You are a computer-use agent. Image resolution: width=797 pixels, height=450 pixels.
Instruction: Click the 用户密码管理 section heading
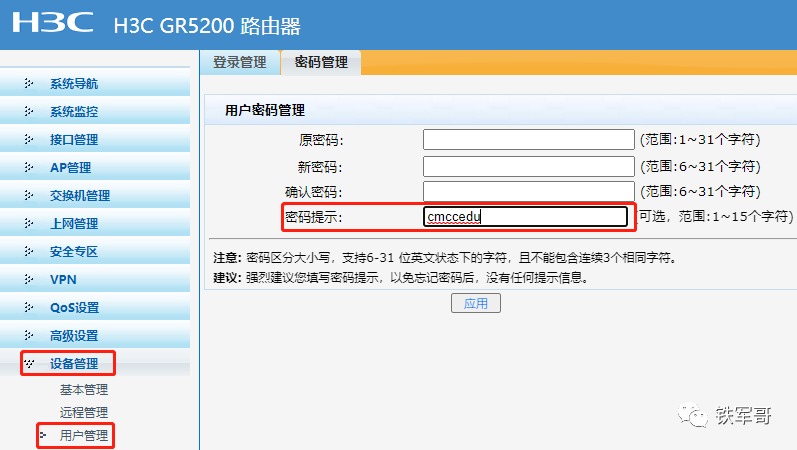pos(265,110)
